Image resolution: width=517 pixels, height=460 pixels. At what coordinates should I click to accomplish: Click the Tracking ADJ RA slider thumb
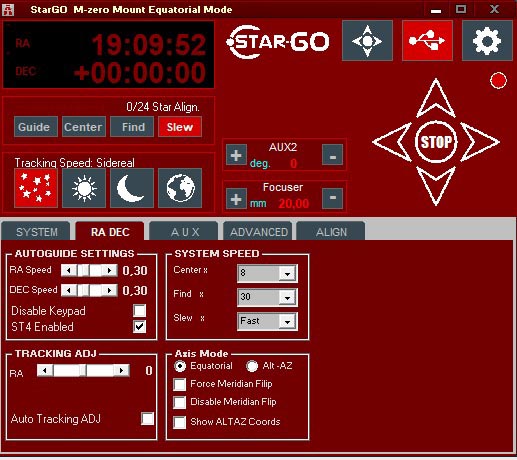pos(83,370)
